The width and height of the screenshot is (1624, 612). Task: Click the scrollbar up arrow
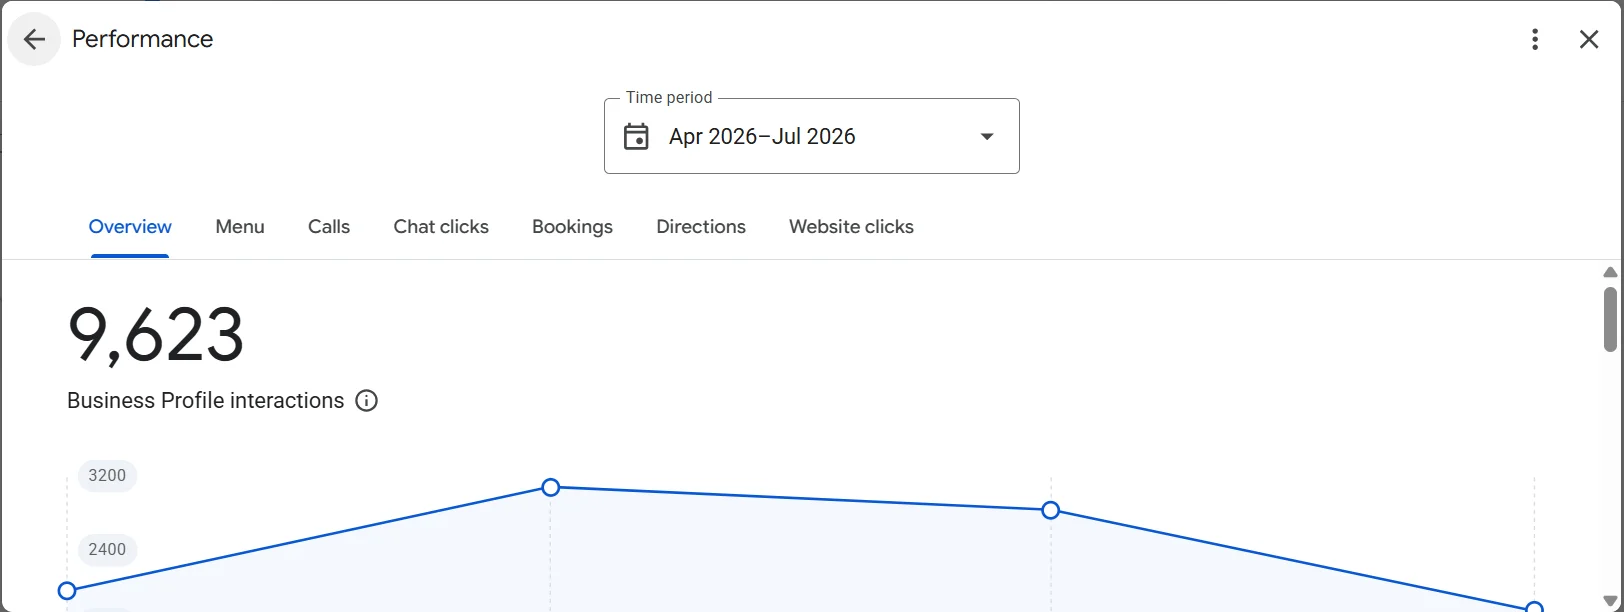[1610, 272]
